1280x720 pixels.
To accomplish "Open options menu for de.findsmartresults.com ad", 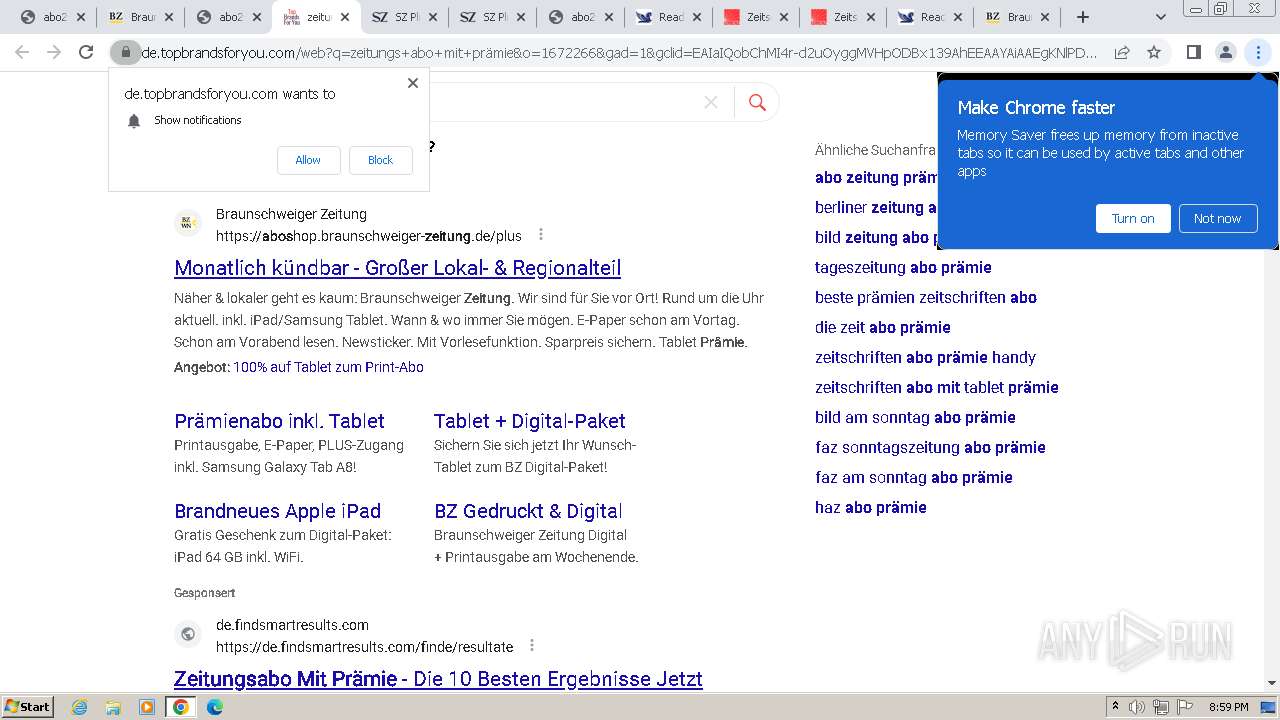I will pos(532,646).
